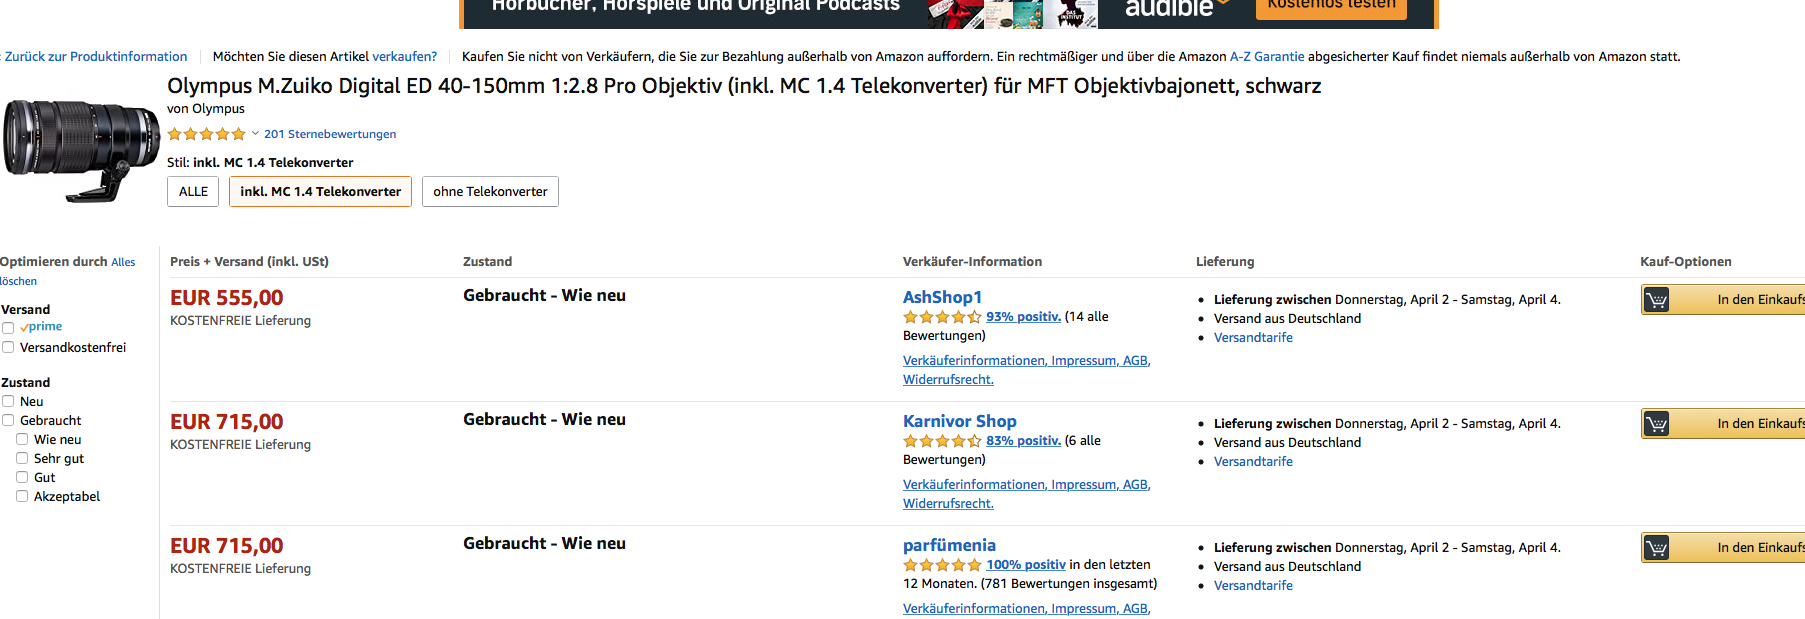
Task: Click the product's five-star rating icon
Action: point(206,134)
